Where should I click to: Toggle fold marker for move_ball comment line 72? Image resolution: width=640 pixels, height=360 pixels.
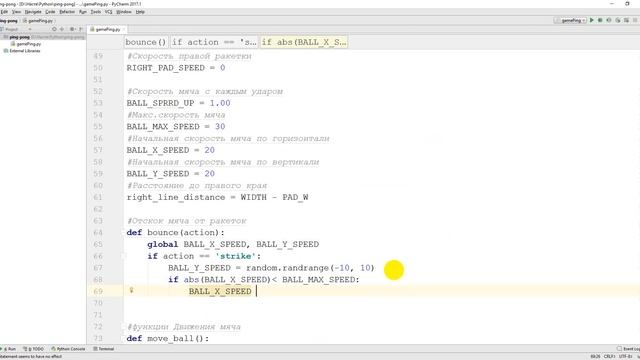tap(123, 327)
